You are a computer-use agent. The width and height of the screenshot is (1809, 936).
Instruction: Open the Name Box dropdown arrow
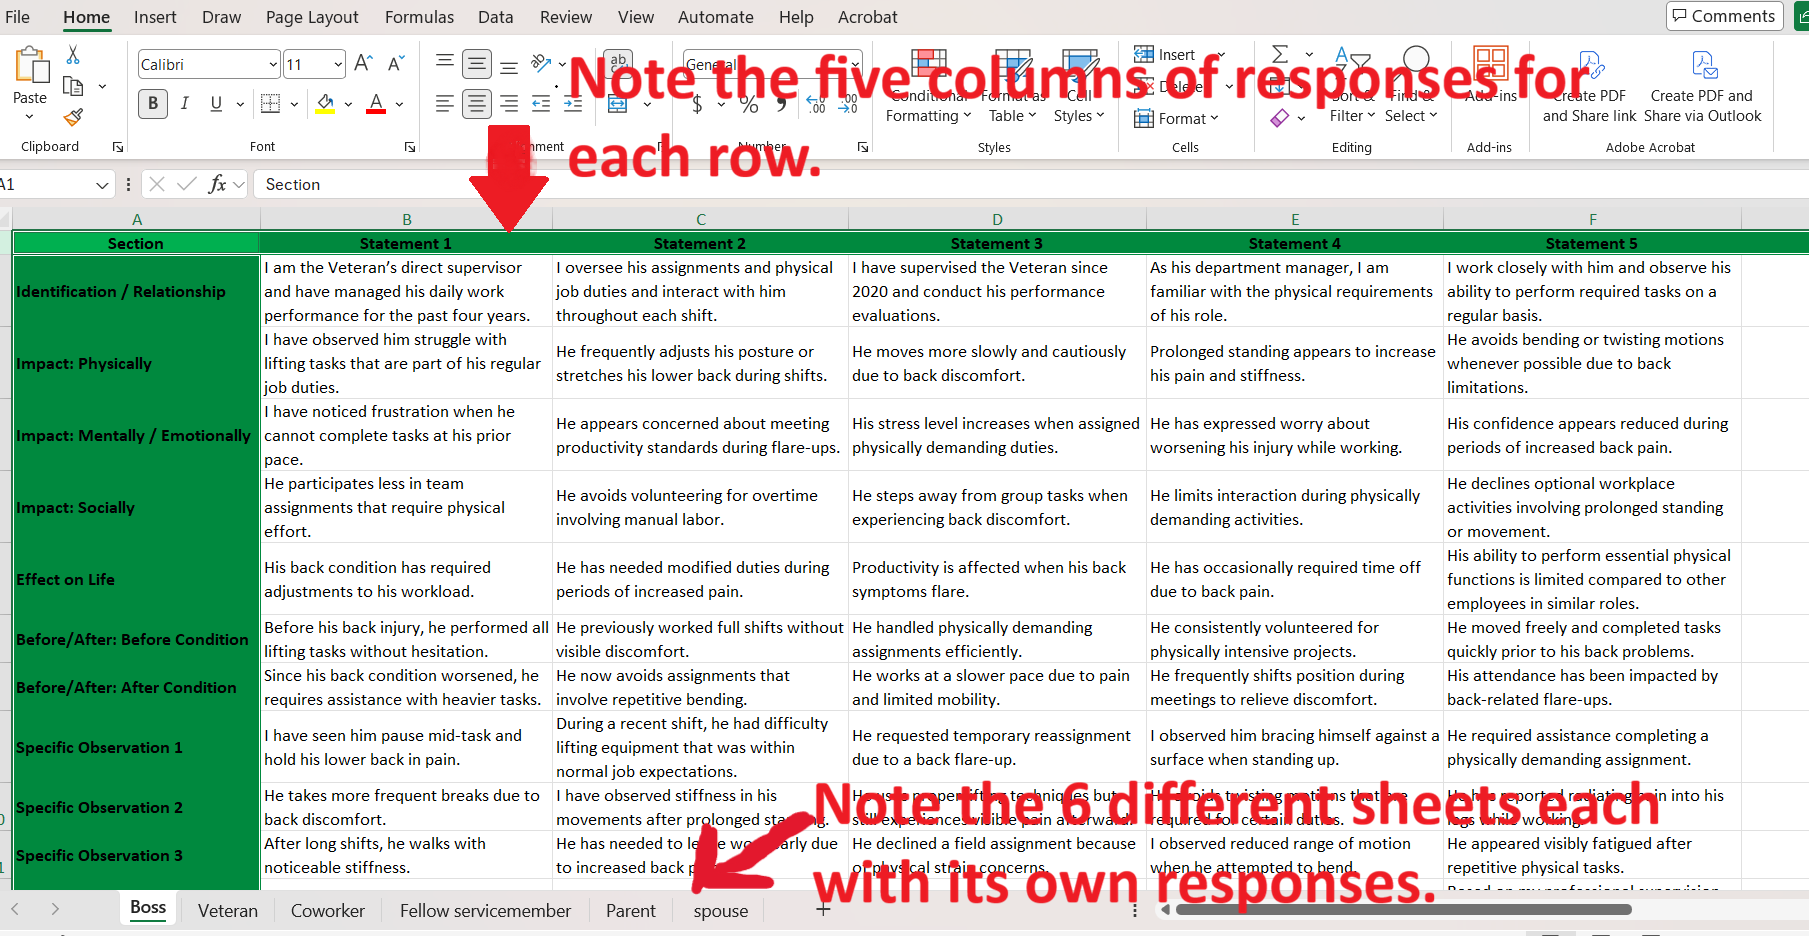(102, 185)
